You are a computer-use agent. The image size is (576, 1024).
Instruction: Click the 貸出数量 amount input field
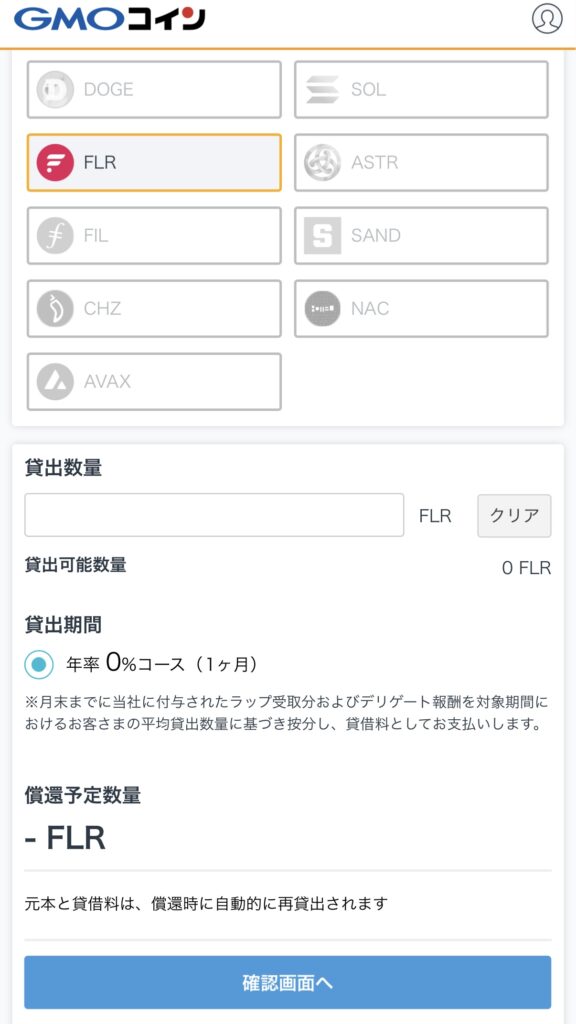[x=214, y=515]
